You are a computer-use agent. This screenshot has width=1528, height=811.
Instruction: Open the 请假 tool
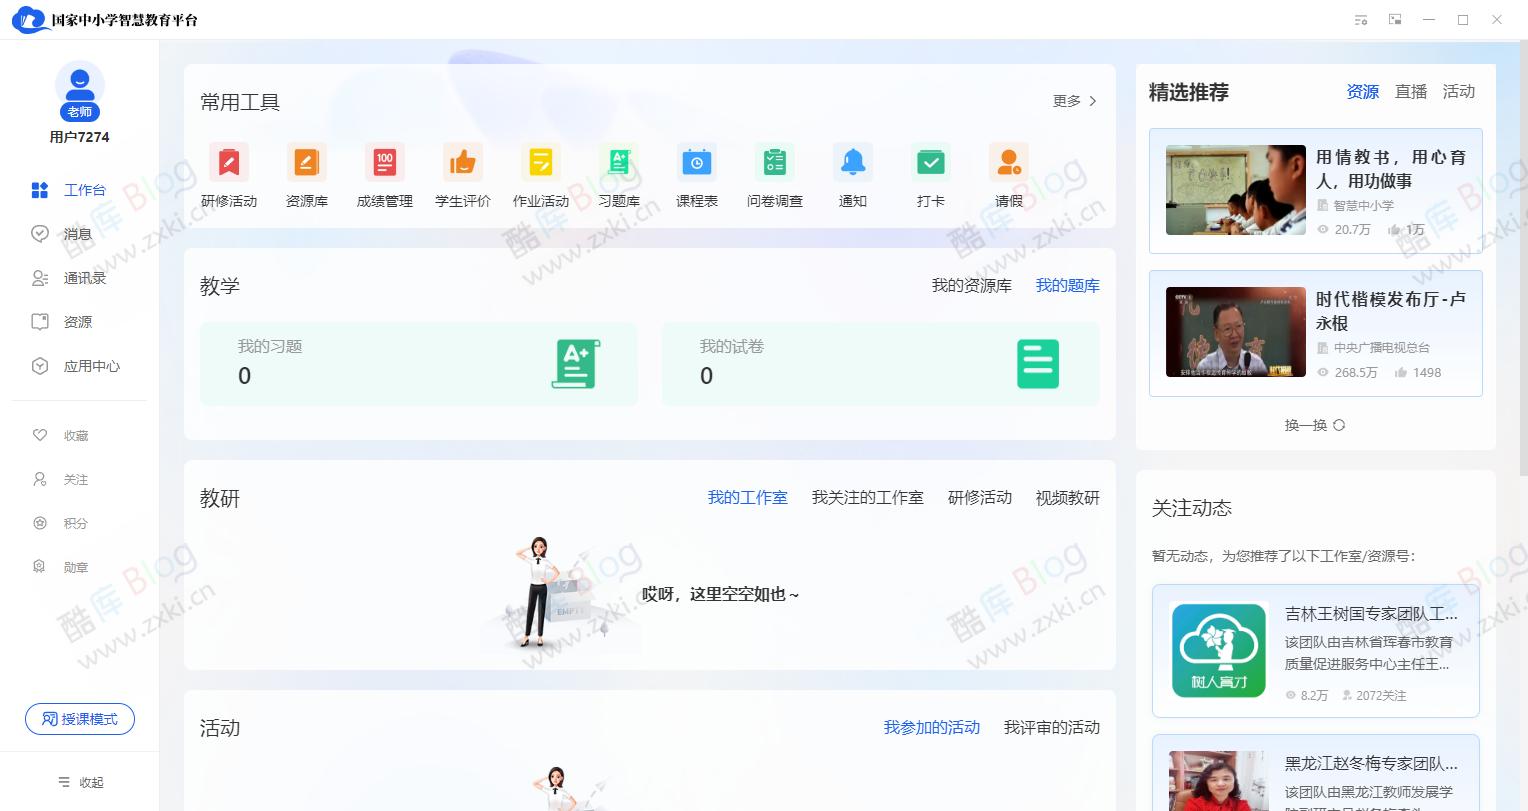pos(1008,175)
